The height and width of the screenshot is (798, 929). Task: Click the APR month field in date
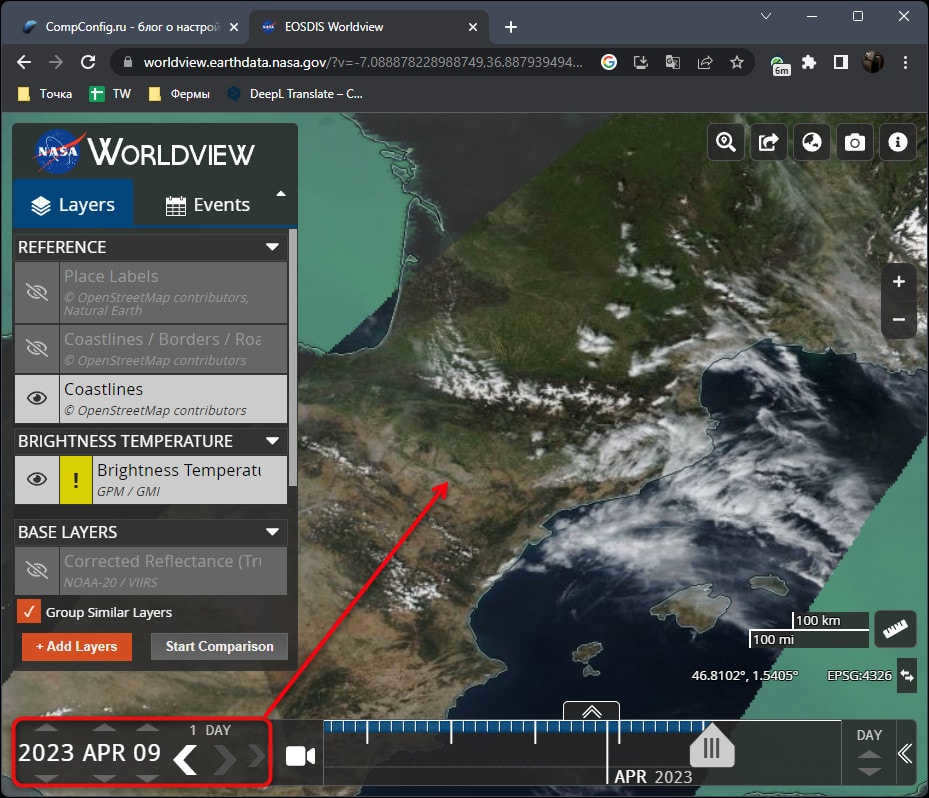(x=104, y=752)
